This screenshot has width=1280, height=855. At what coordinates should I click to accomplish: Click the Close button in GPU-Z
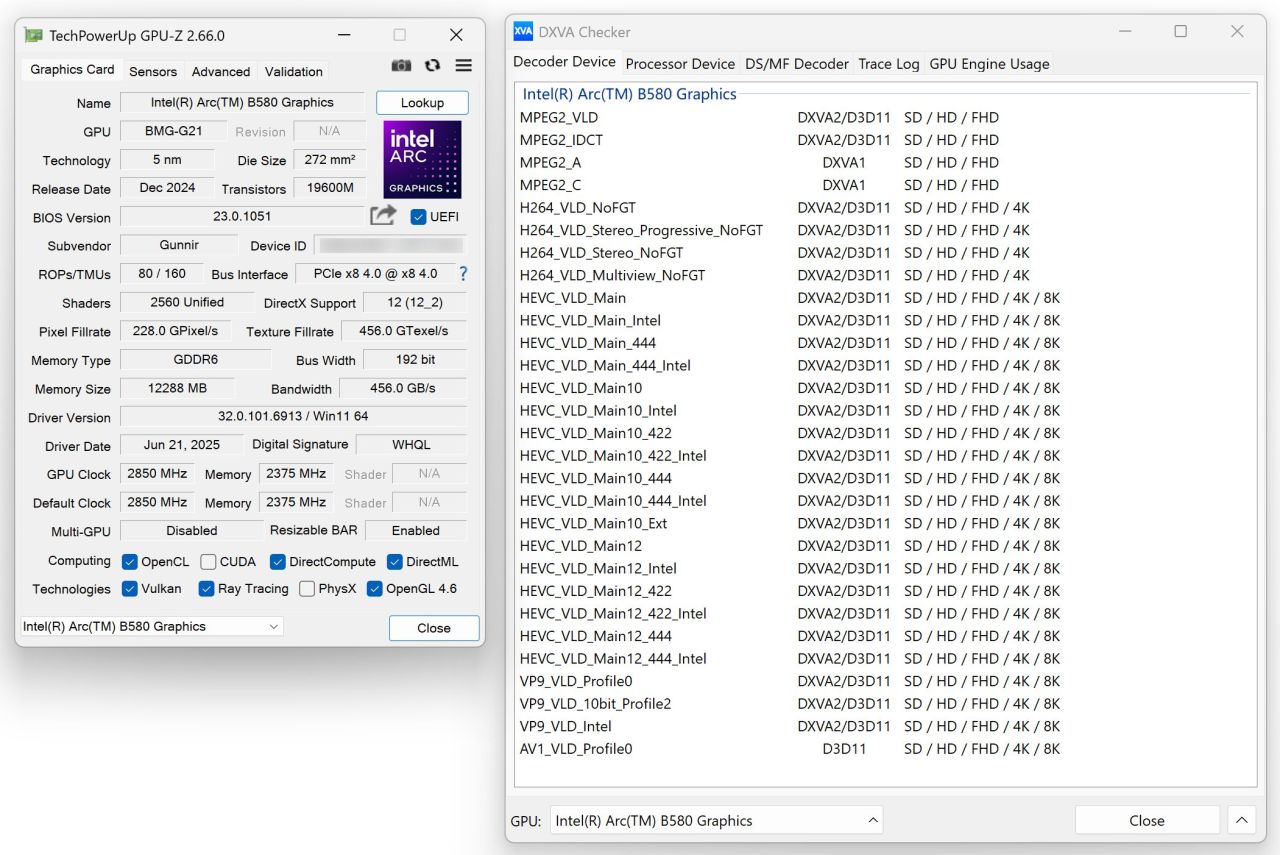434,628
